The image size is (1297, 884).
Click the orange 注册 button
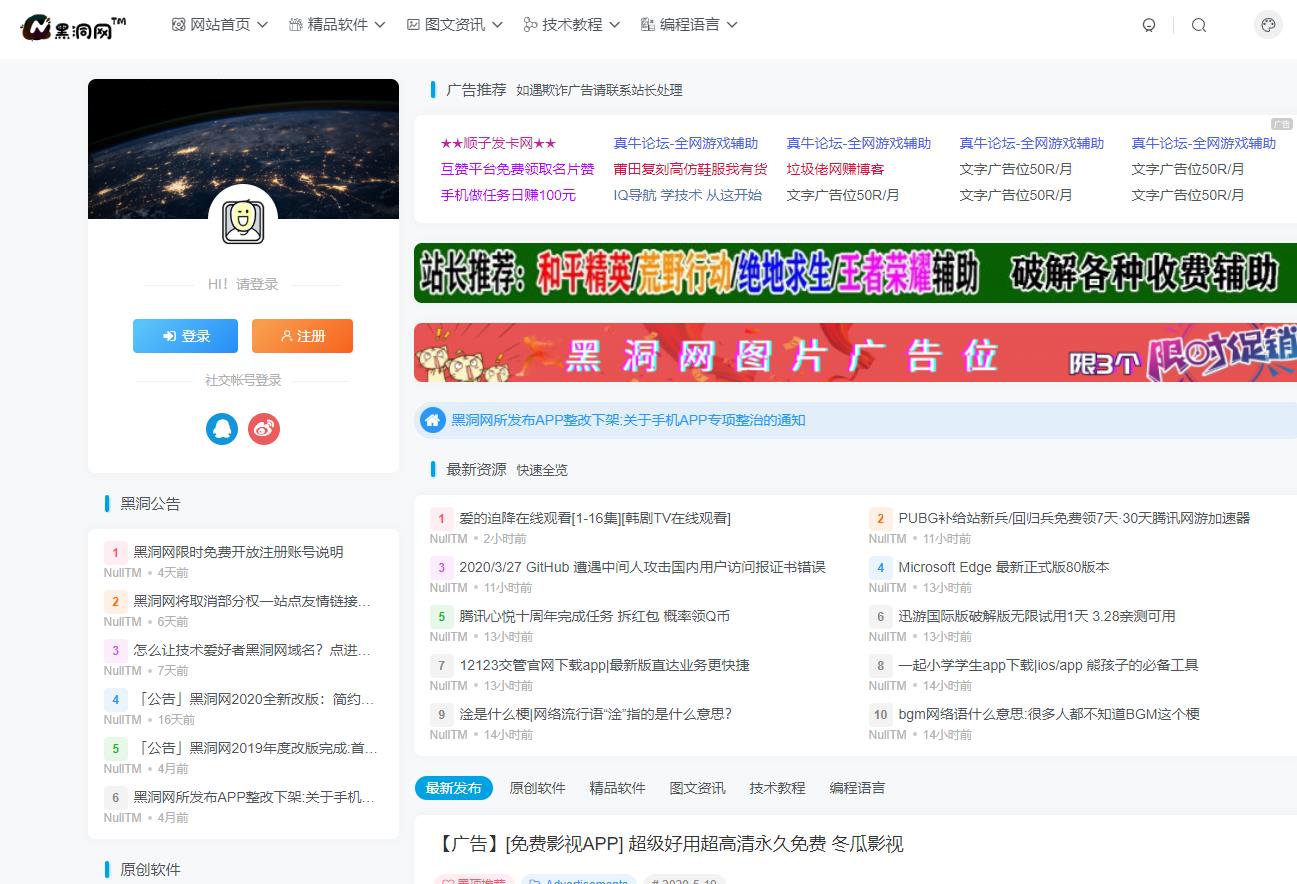coord(303,336)
